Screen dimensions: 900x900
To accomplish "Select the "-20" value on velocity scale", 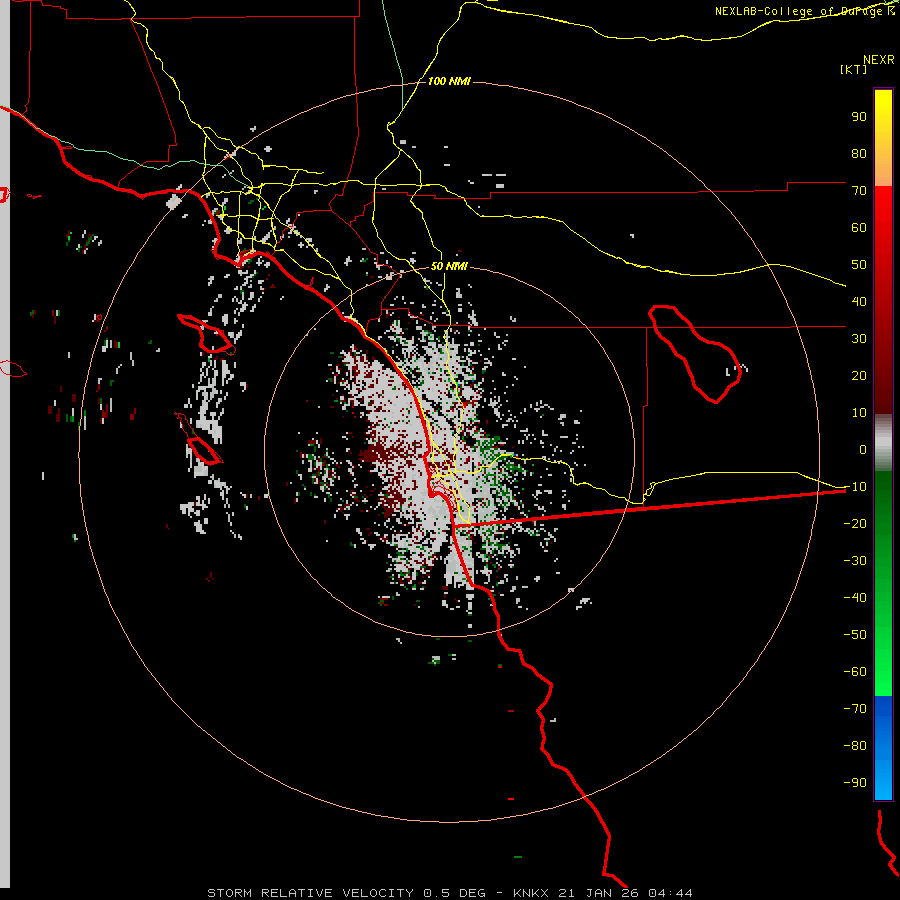I will coord(855,523).
